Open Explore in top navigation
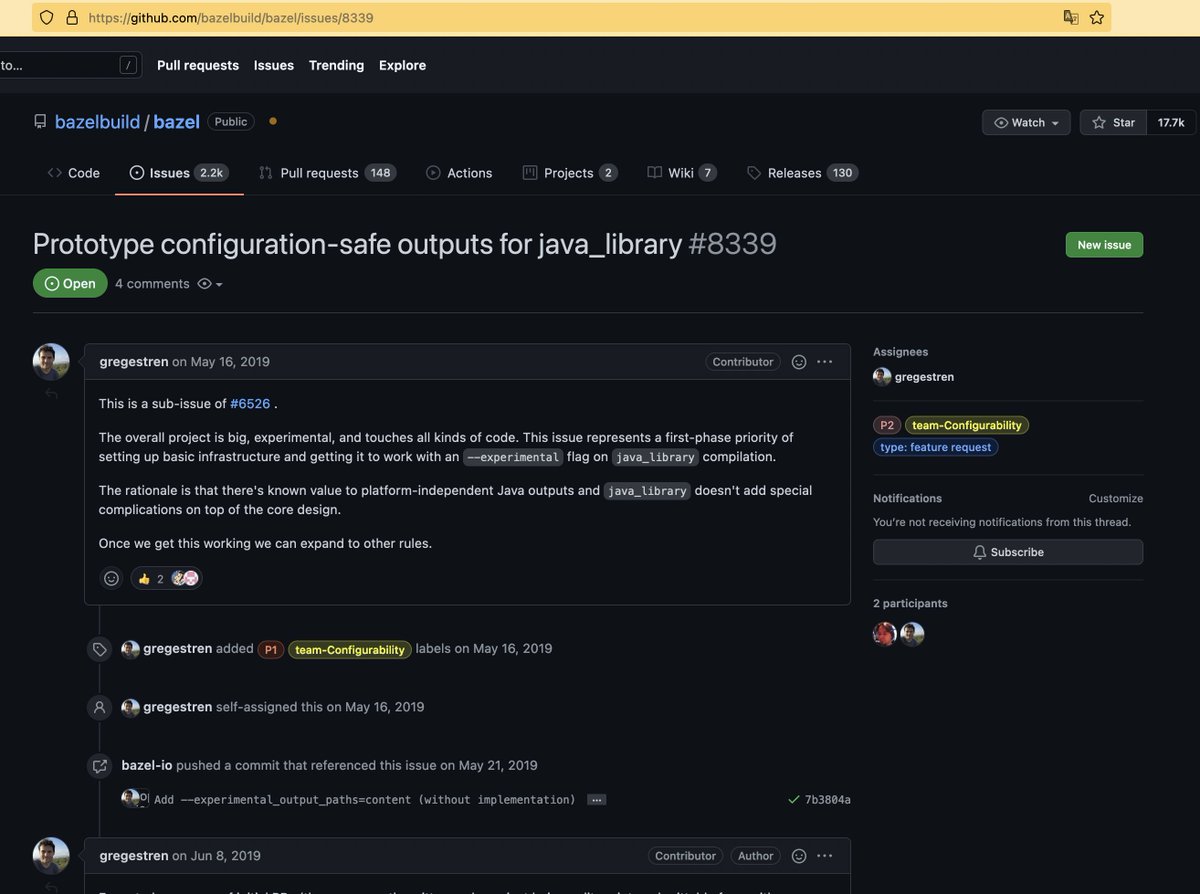Image resolution: width=1200 pixels, height=894 pixels. point(402,65)
